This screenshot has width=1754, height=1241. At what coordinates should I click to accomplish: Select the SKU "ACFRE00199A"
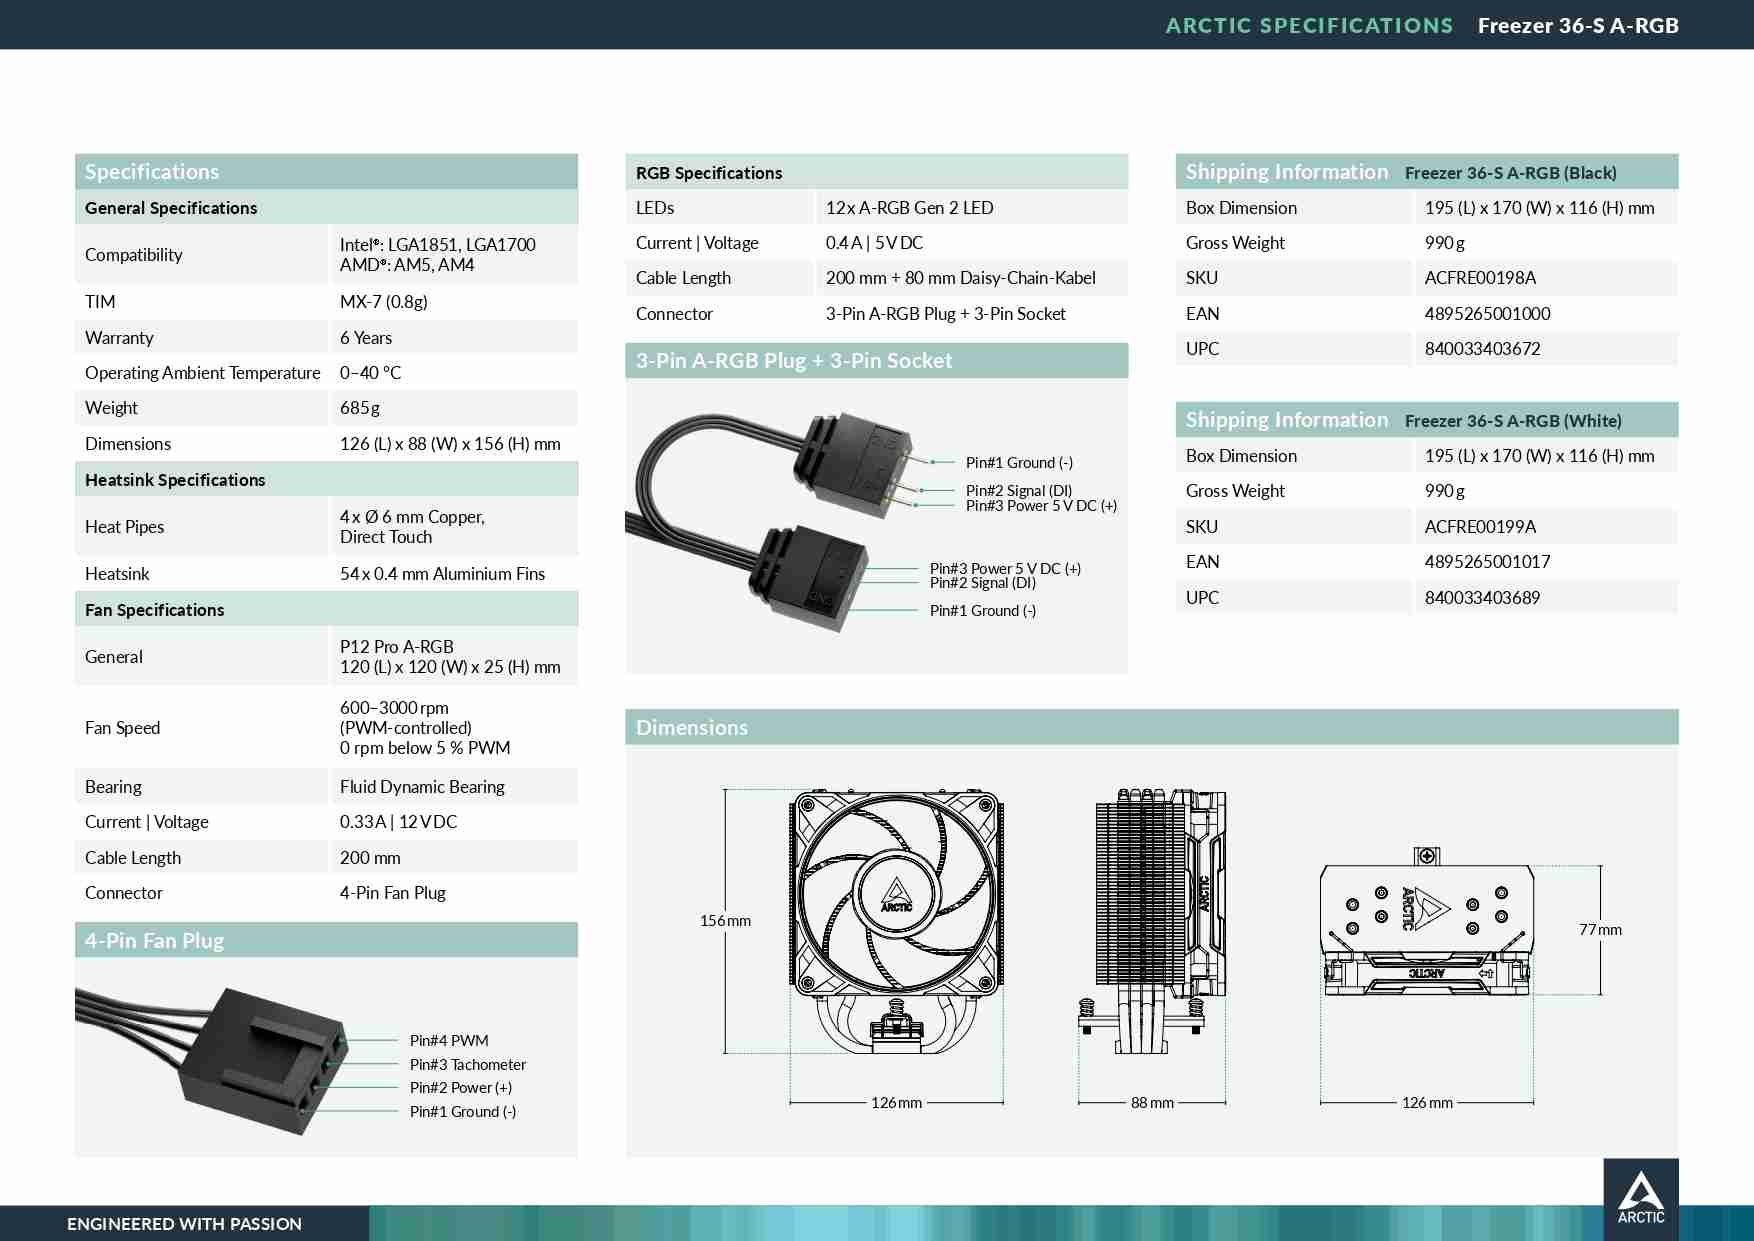tap(1481, 527)
